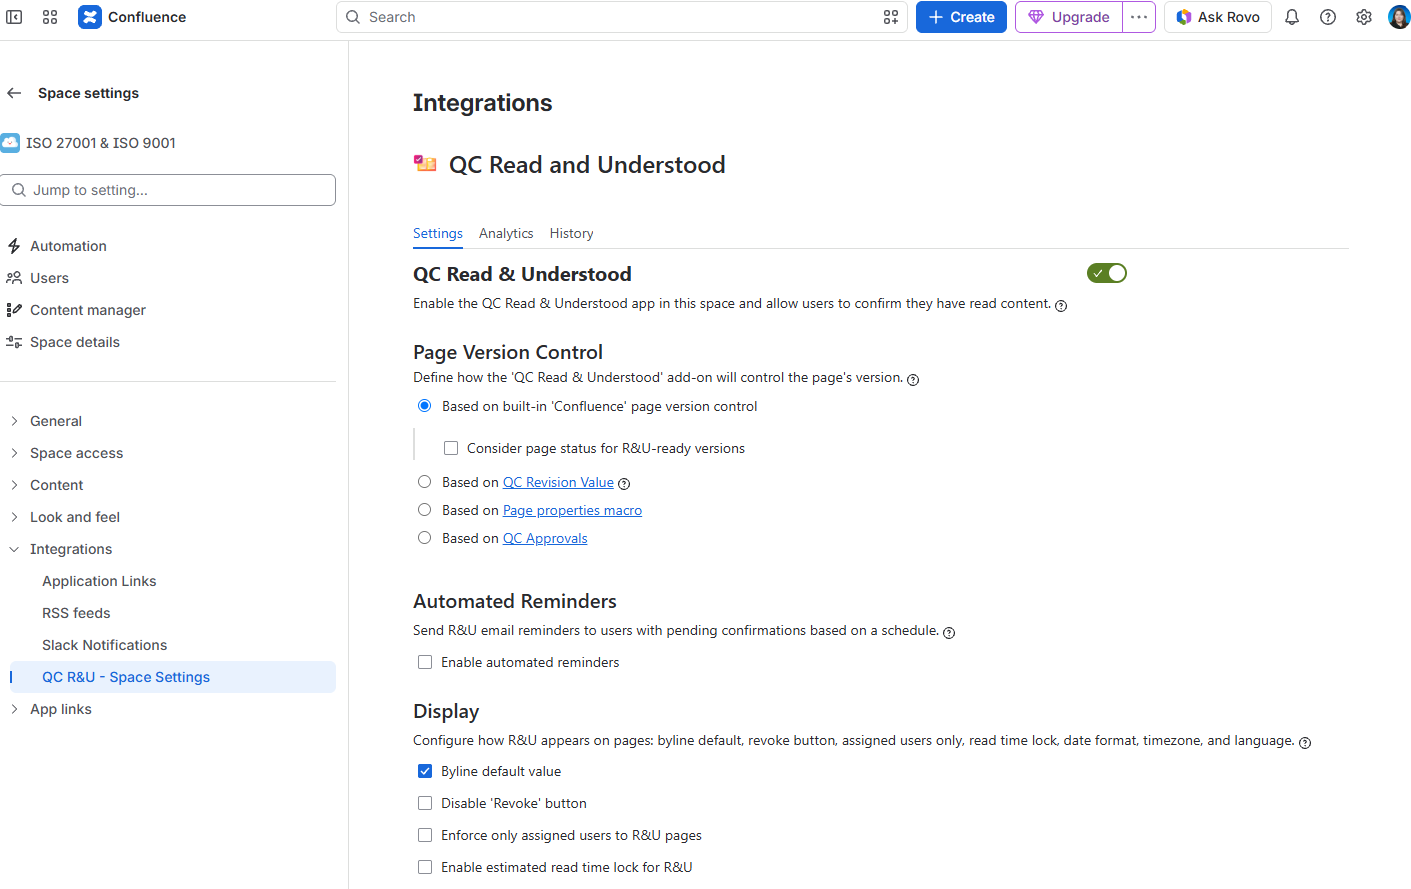The width and height of the screenshot is (1411, 889).
Task: Click the Create button
Action: [x=961, y=17]
